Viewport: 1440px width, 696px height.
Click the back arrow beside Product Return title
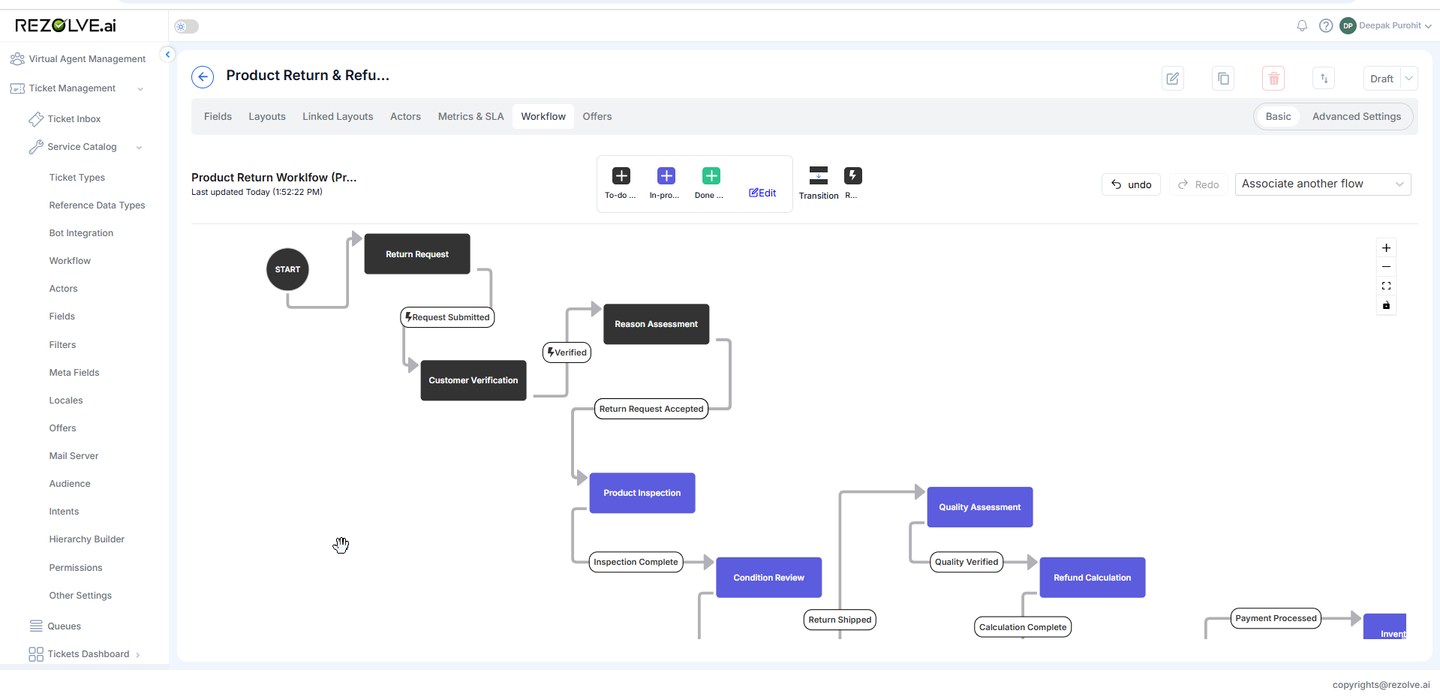(203, 77)
